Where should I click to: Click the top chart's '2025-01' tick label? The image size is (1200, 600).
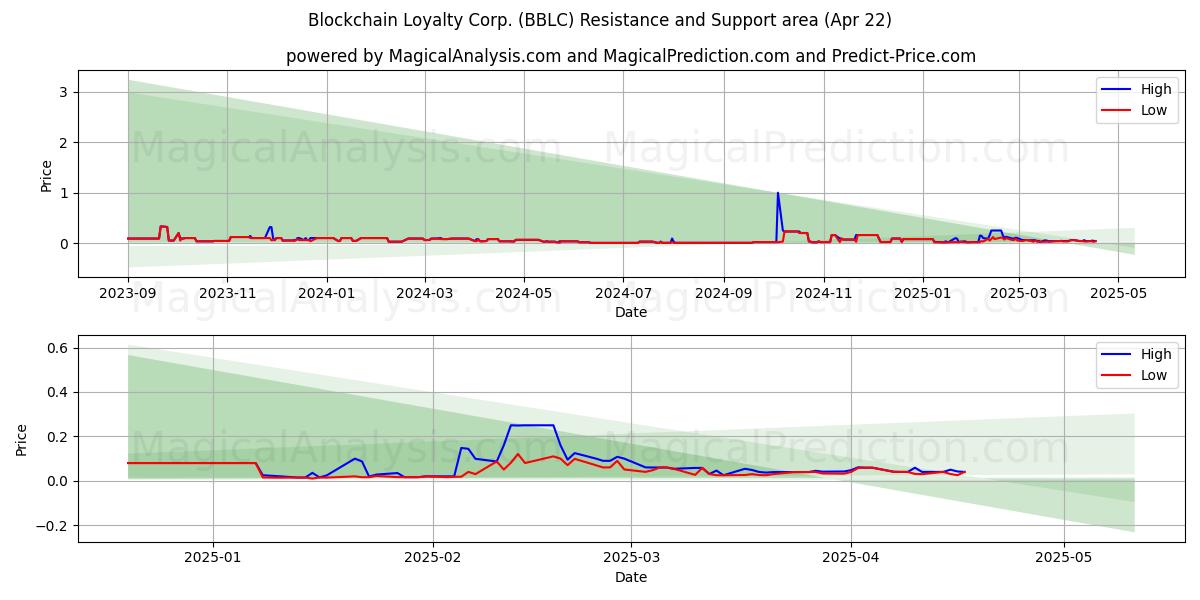coord(922,294)
